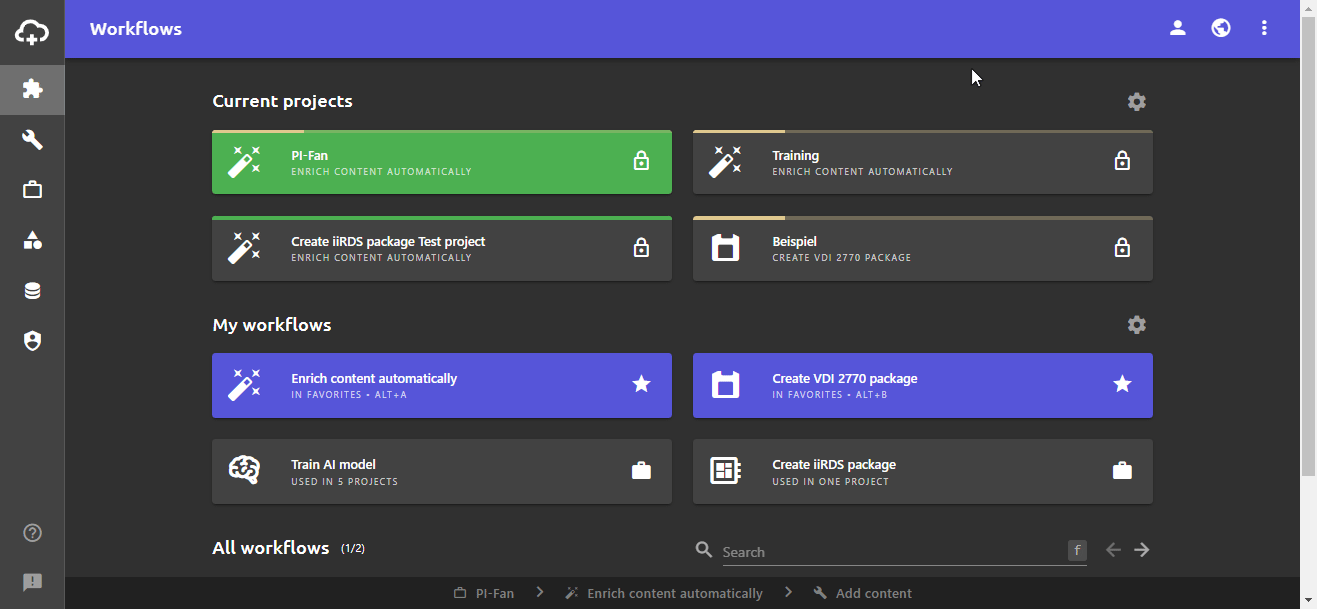
Task: Open the user account icon
Action: point(1178,28)
